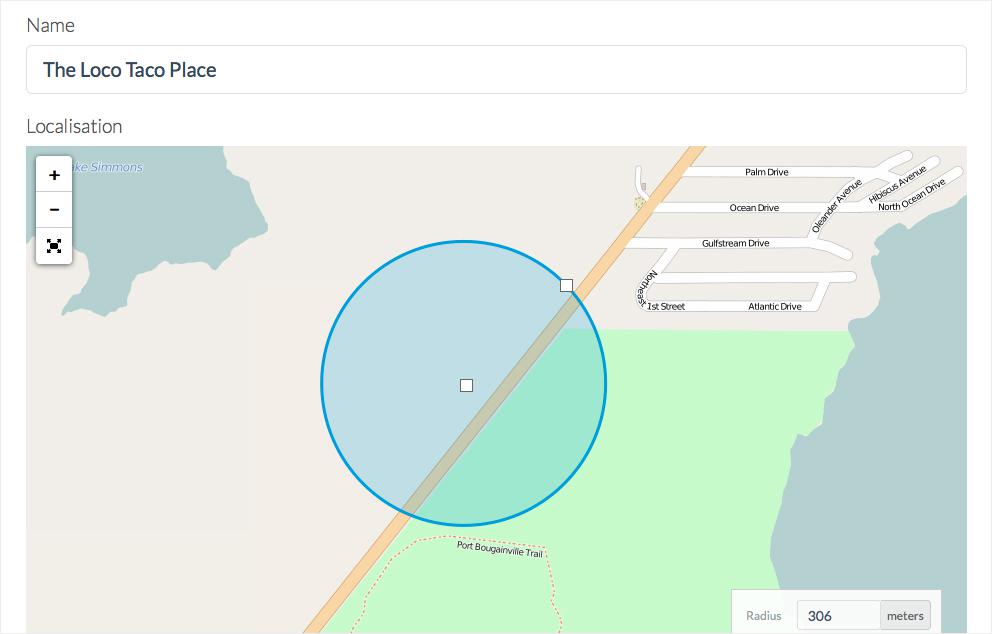Viewport: 992px width, 634px height.
Task: Click the 1st Street label on map
Action: point(666,306)
